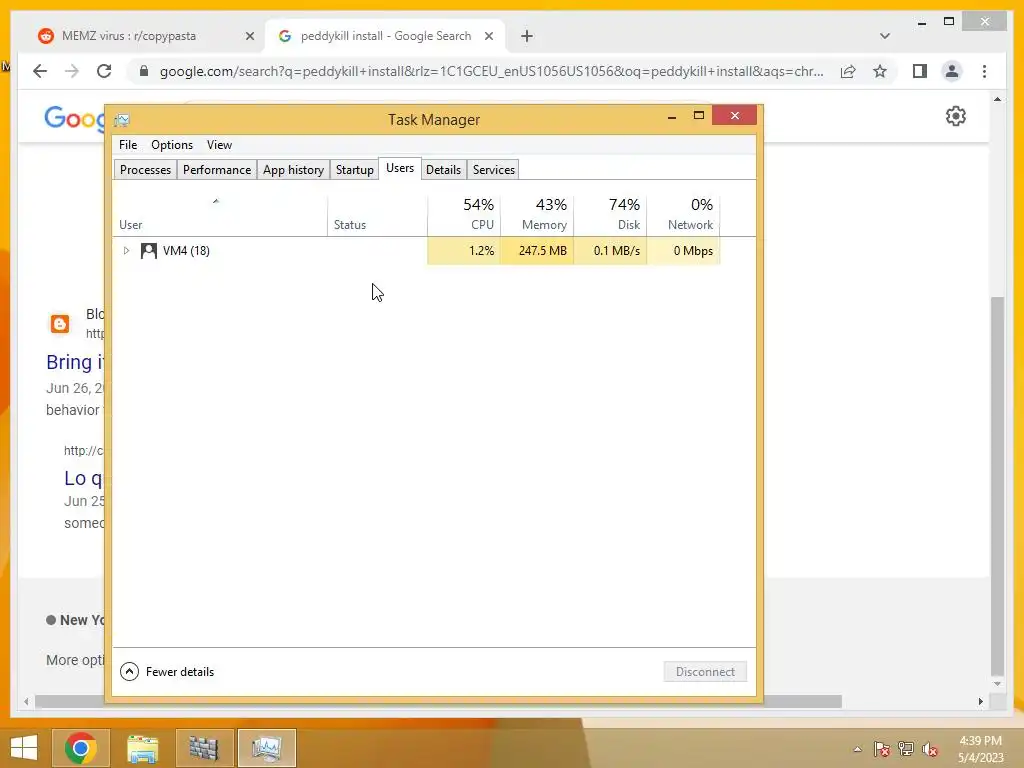Select the 0.1 MB/s disk cell
This screenshot has width=1024, height=768.
click(610, 251)
